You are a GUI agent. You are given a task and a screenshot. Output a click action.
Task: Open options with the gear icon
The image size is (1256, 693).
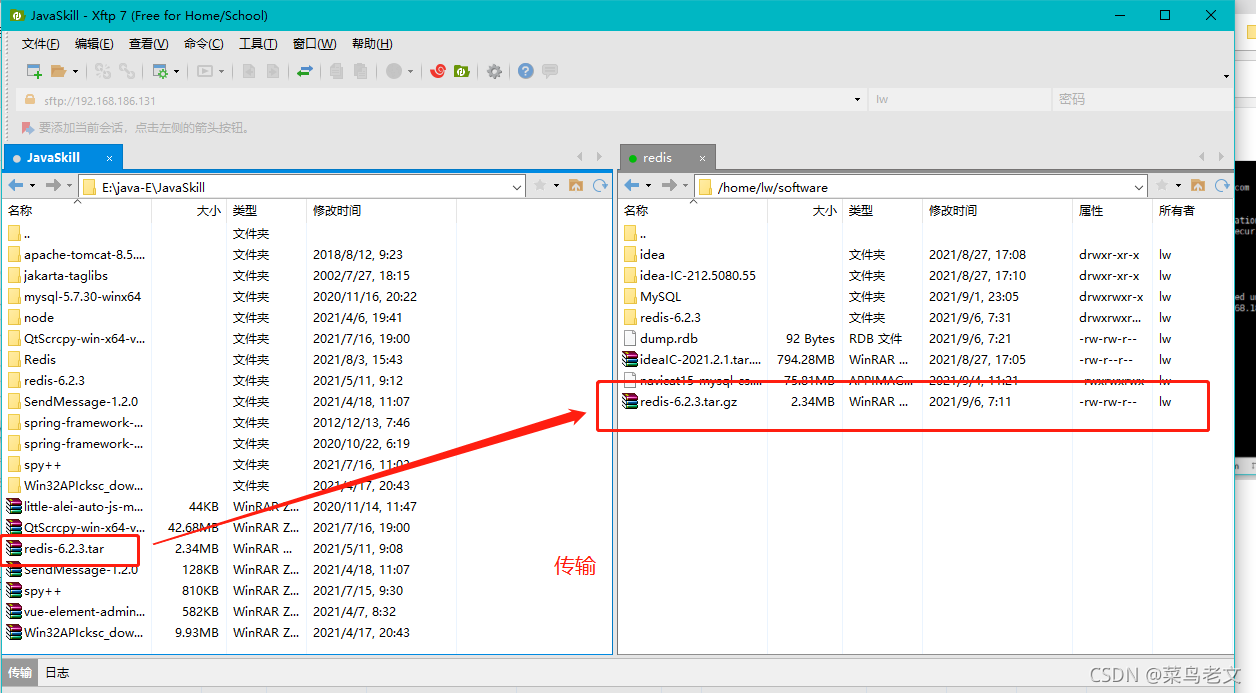(494, 71)
